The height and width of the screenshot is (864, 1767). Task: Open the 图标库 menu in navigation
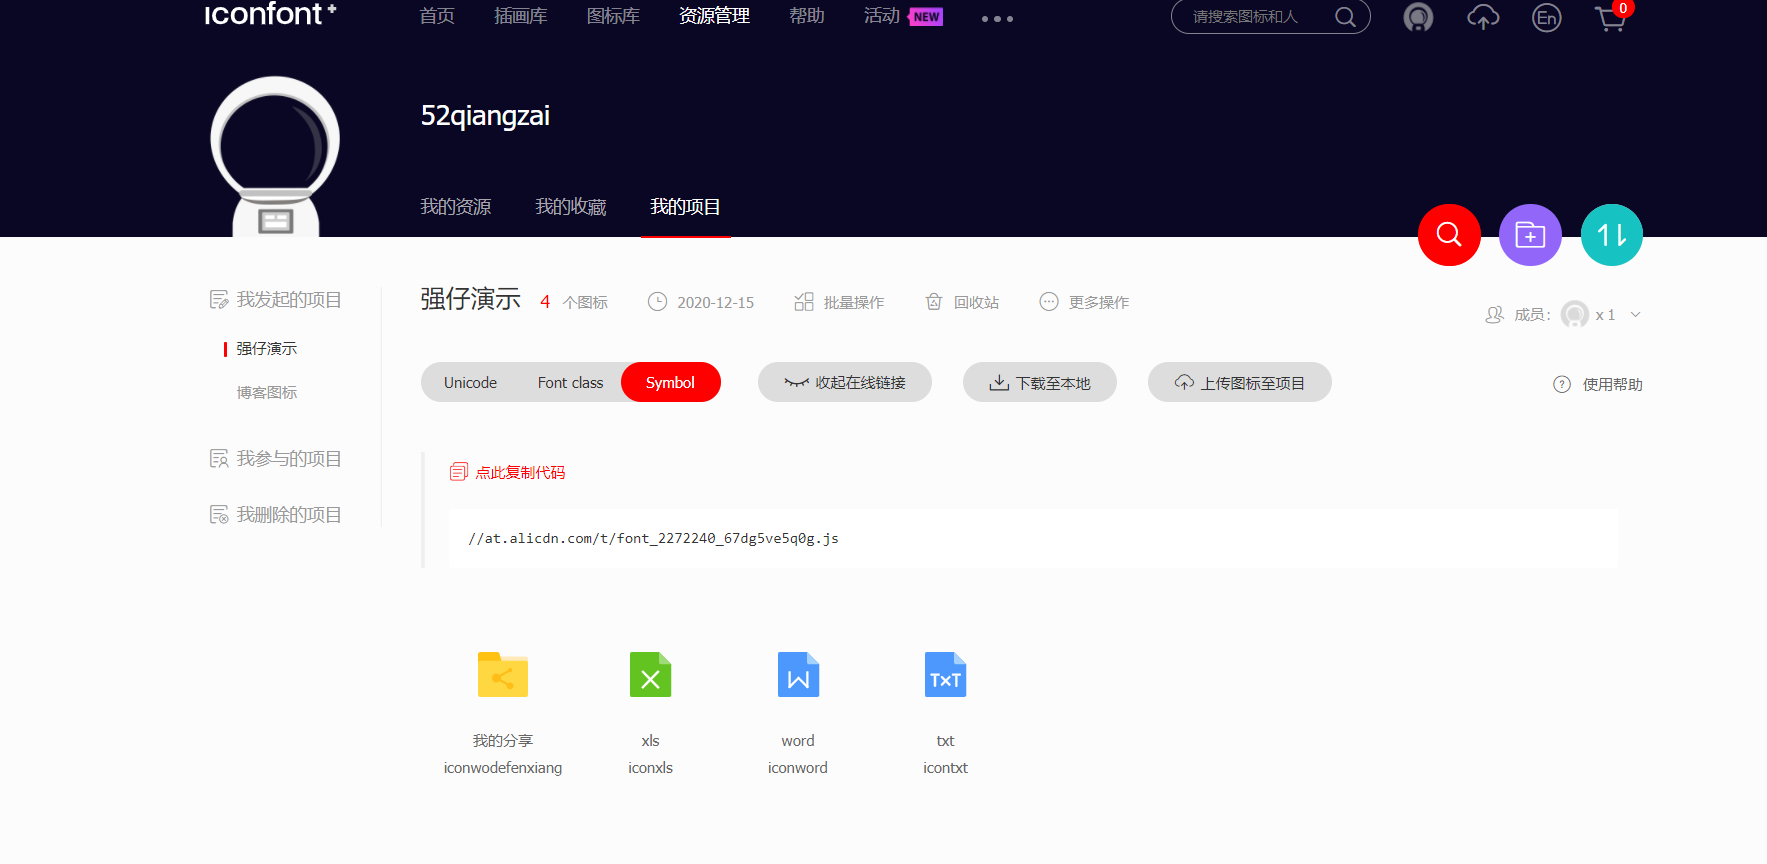(613, 16)
